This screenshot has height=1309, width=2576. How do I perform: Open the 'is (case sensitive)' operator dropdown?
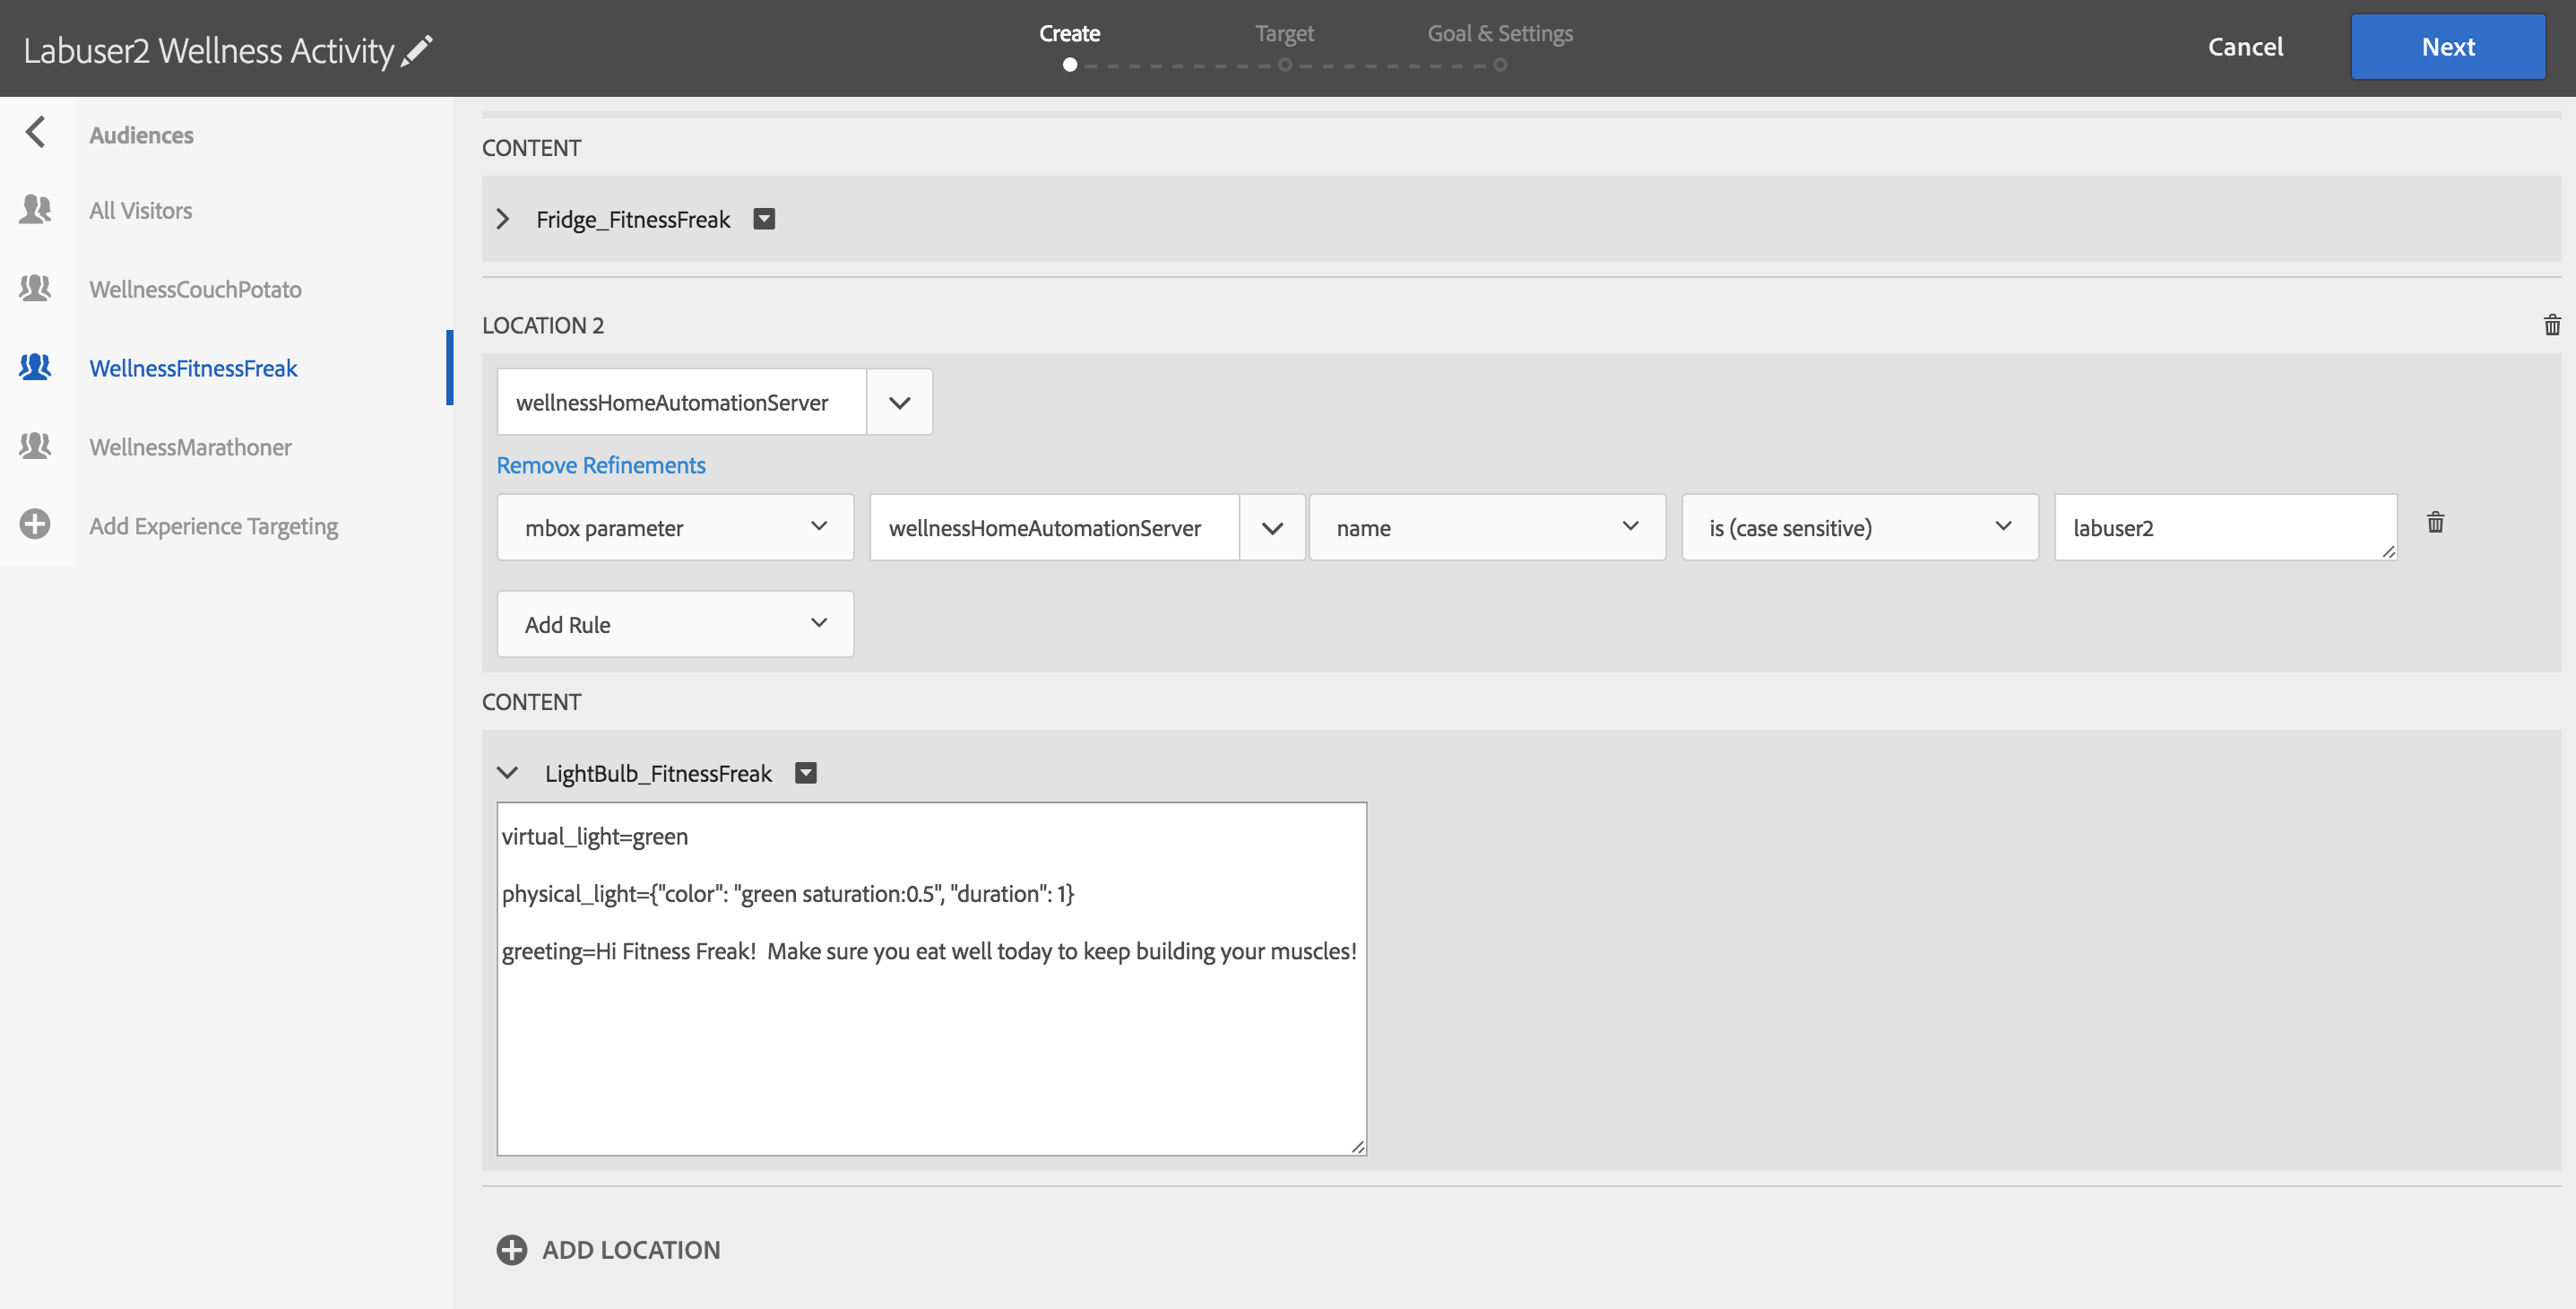[x=1859, y=527]
